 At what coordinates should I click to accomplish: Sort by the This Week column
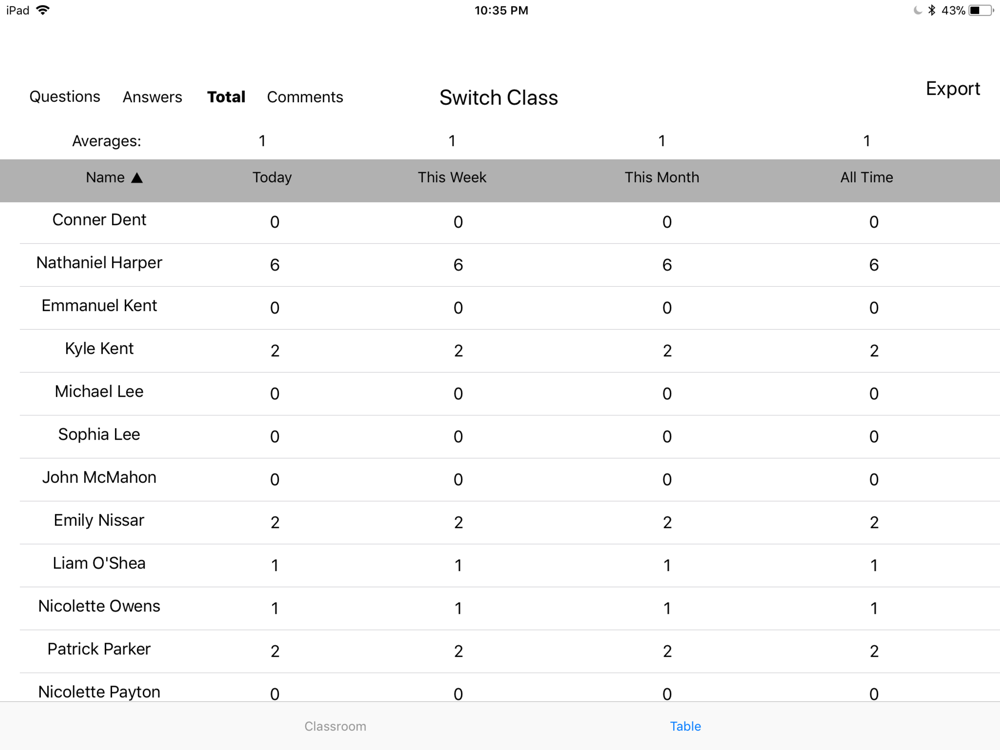(x=452, y=177)
